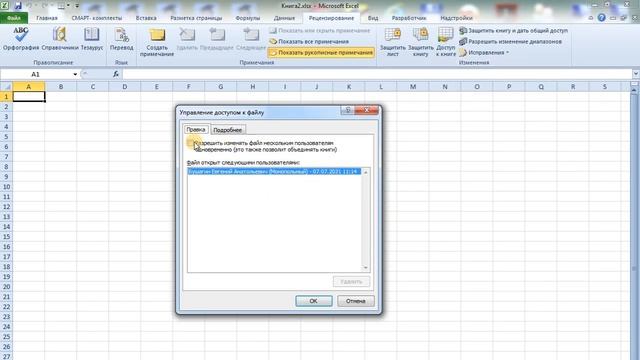
Task: Click Отмена in the access dialog
Action: [x=356, y=301]
